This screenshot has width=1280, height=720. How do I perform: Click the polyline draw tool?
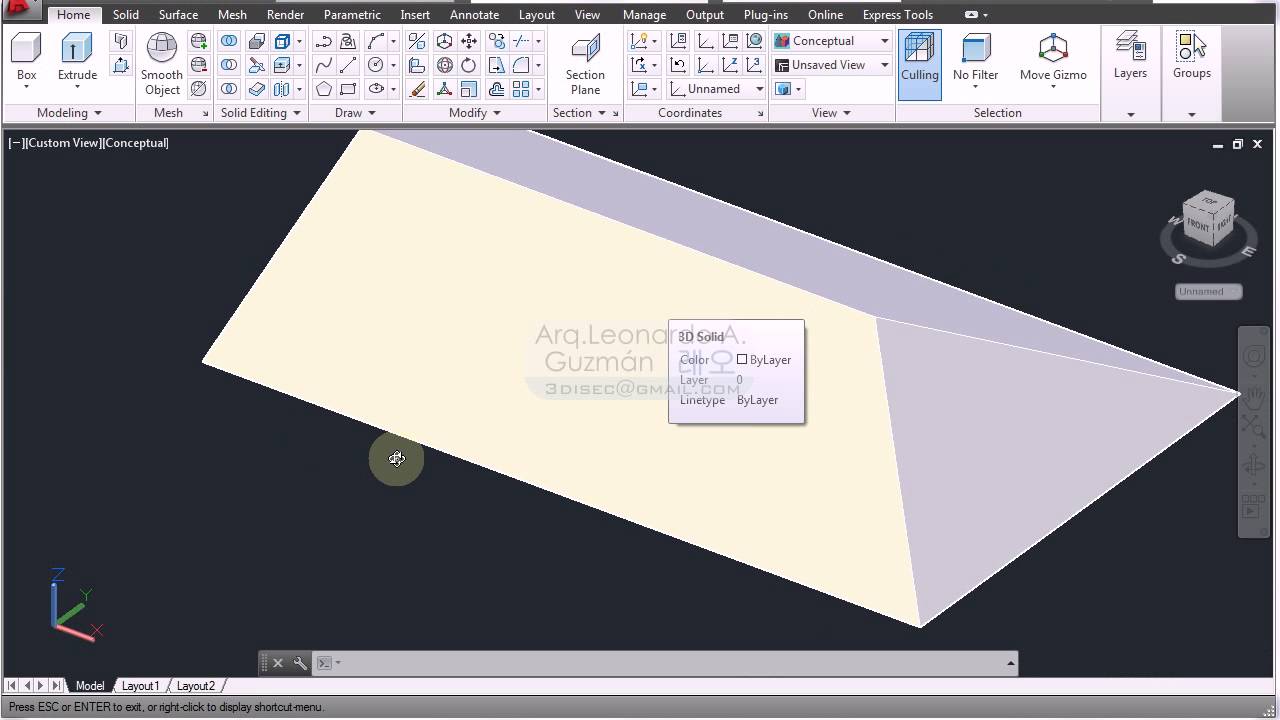tap(324, 41)
